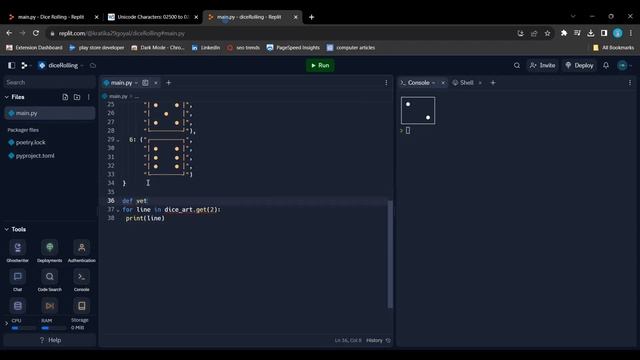Click the RAM usage bar
Screen dimensions: 640x360
coord(53,328)
